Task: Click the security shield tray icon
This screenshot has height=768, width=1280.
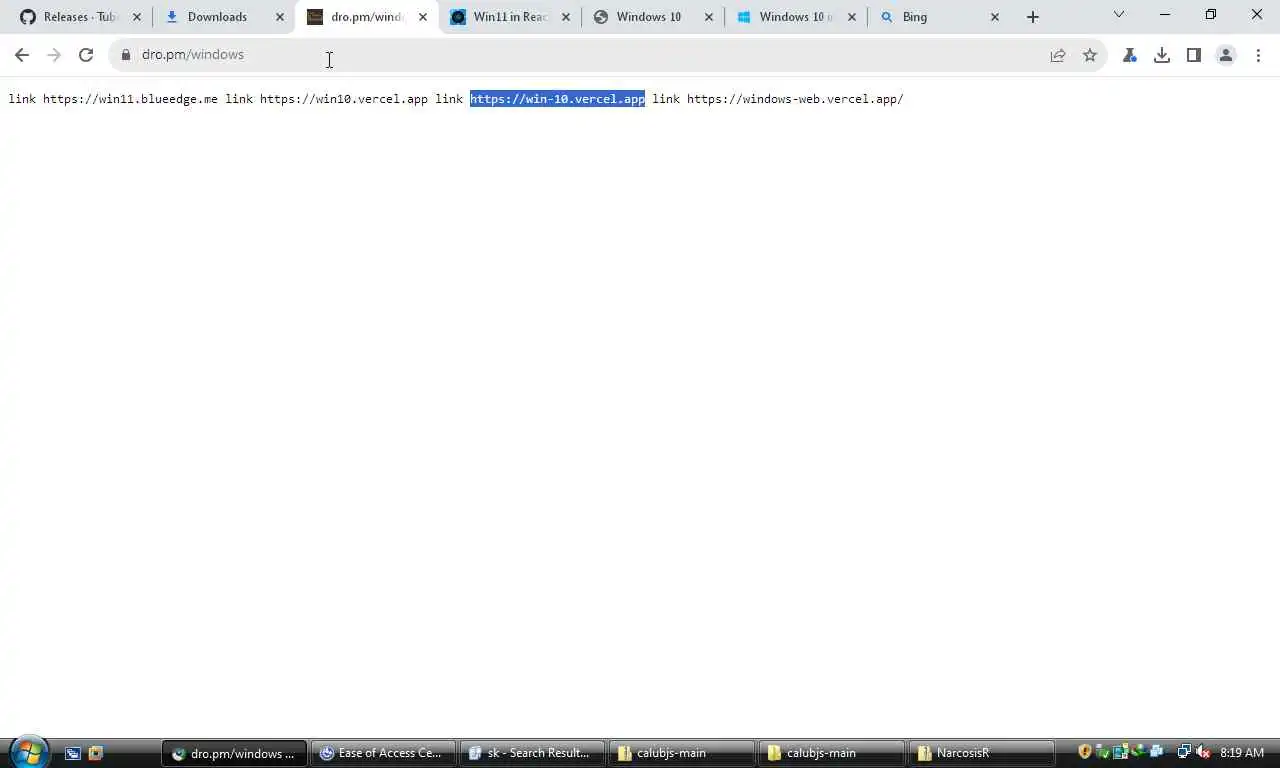Action: tap(1085, 752)
